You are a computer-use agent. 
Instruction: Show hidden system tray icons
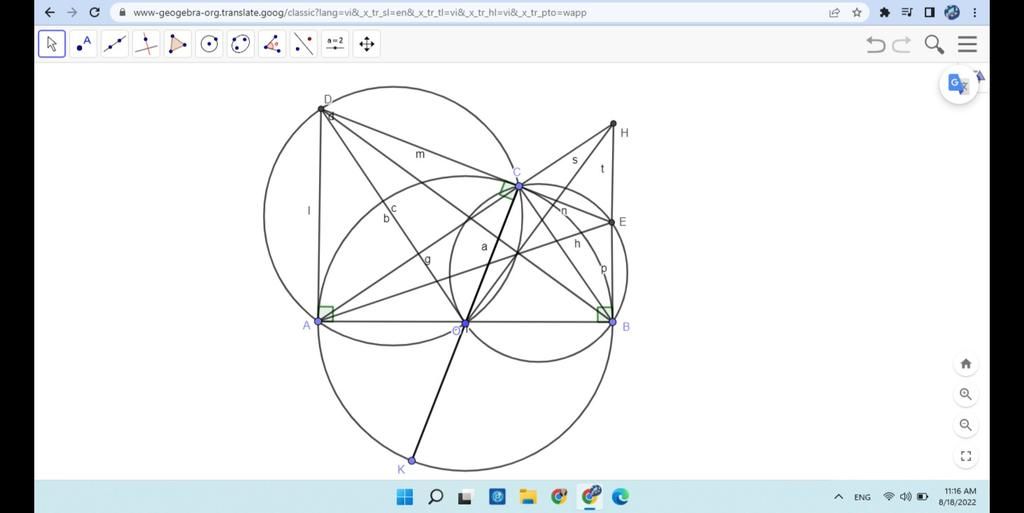coord(839,497)
